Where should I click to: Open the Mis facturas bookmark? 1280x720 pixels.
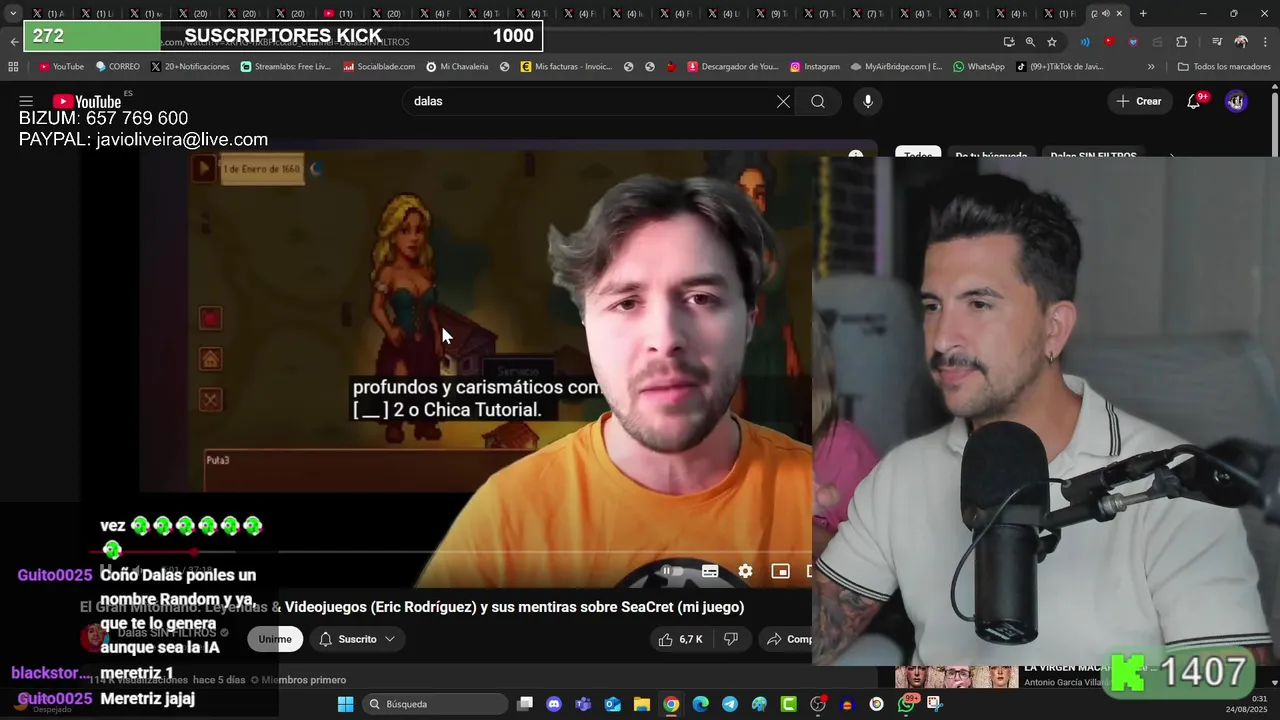(566, 66)
